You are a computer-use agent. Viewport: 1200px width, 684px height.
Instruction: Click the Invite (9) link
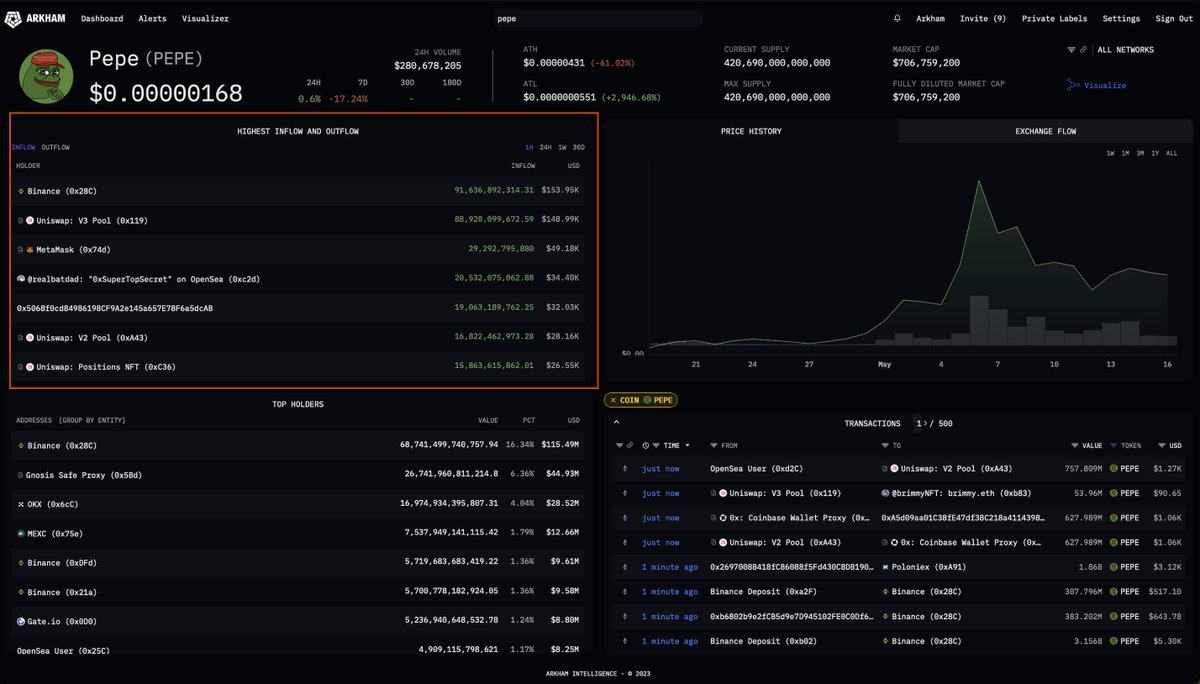click(983, 18)
